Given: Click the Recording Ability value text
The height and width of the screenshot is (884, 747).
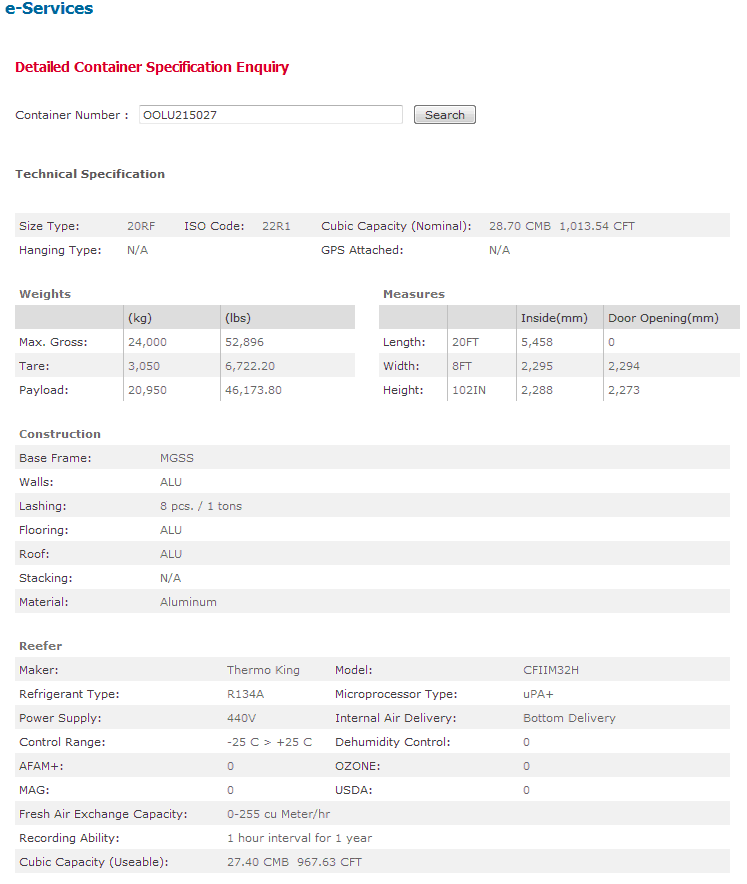Looking at the screenshot, I should (299, 838).
